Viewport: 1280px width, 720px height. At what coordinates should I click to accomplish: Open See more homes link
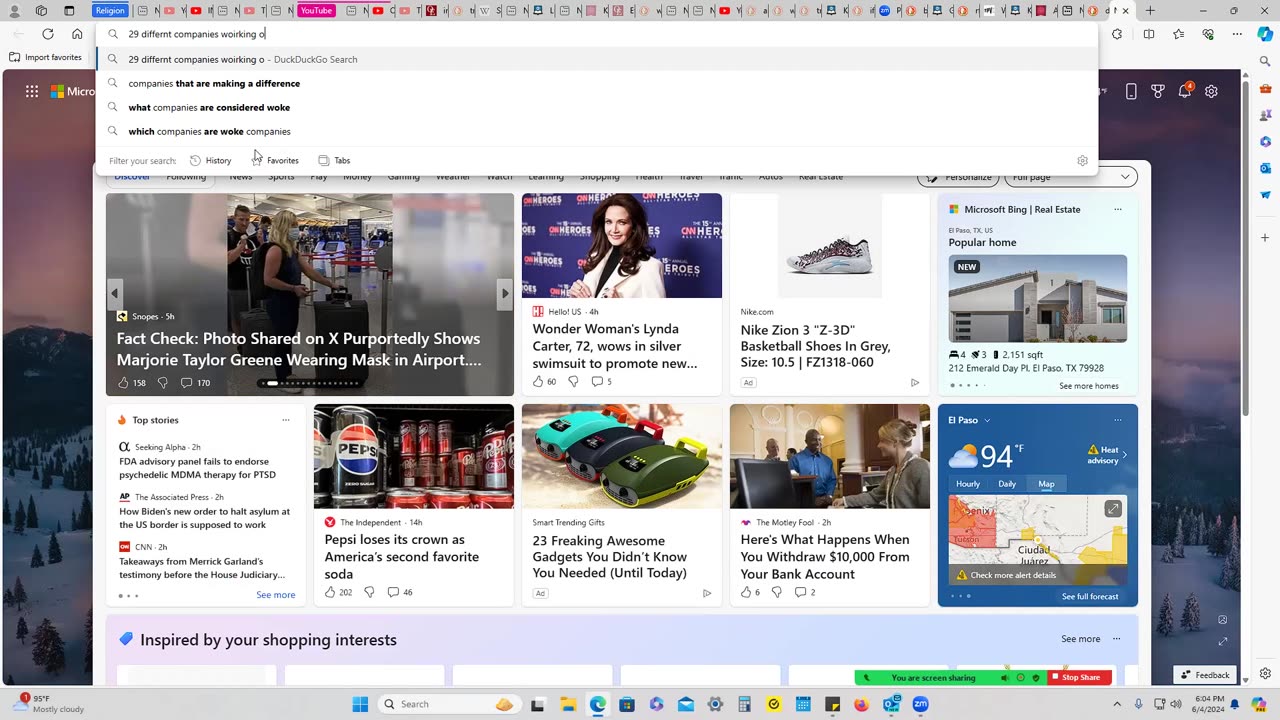1089,386
